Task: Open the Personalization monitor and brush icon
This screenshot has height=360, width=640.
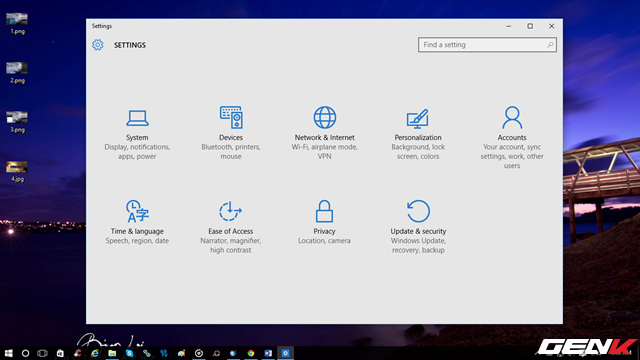Action: coord(418,118)
